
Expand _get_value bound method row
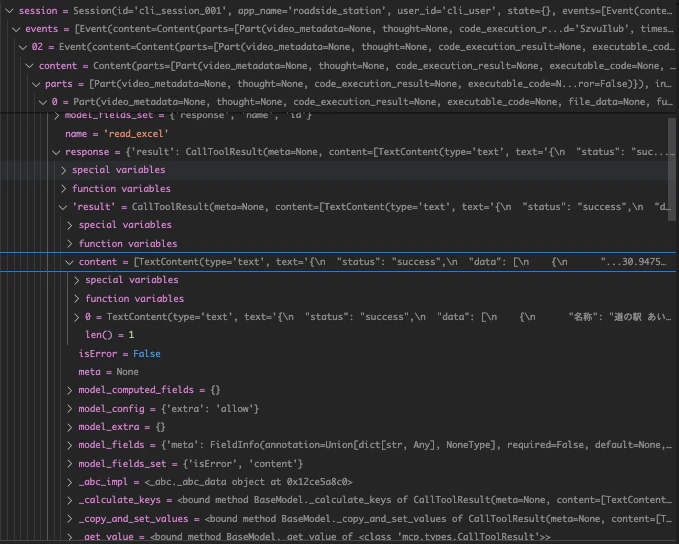[x=70, y=537]
